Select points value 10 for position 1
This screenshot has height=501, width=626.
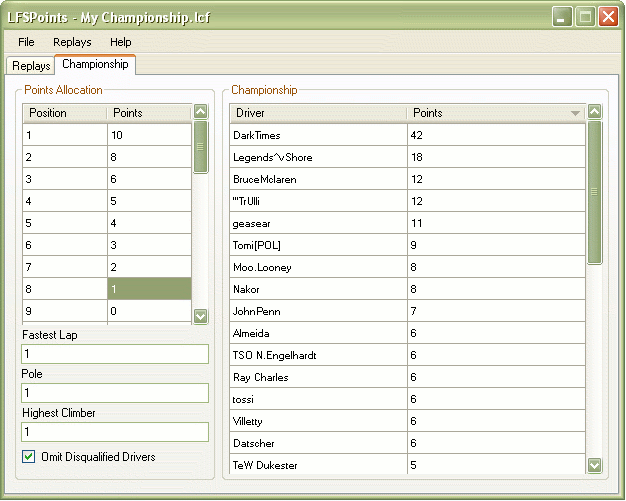click(x=149, y=135)
